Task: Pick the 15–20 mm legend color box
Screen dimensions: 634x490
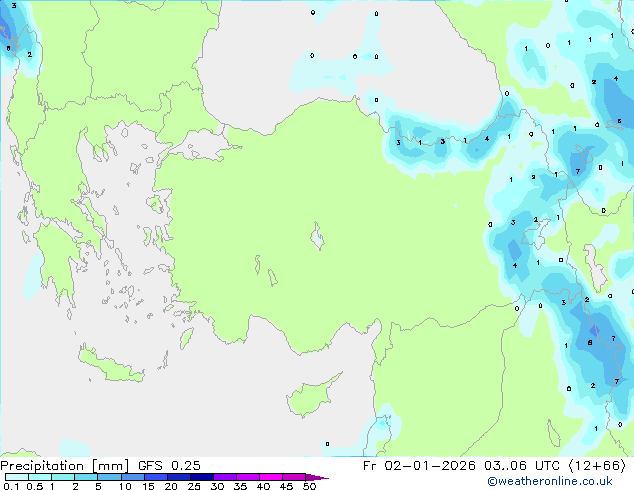Action: [x=156, y=477]
